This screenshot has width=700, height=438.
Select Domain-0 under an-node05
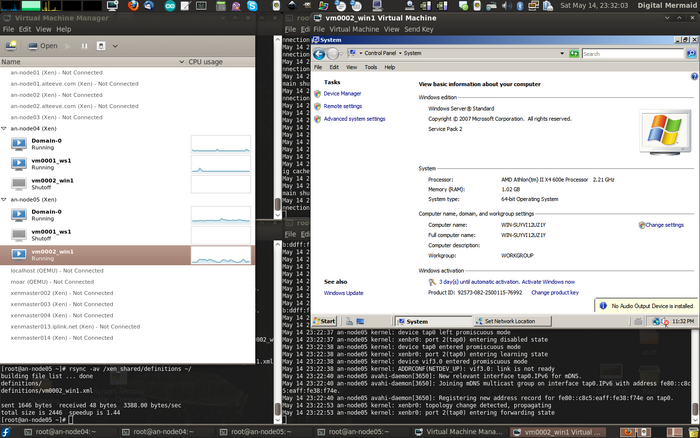(127, 215)
